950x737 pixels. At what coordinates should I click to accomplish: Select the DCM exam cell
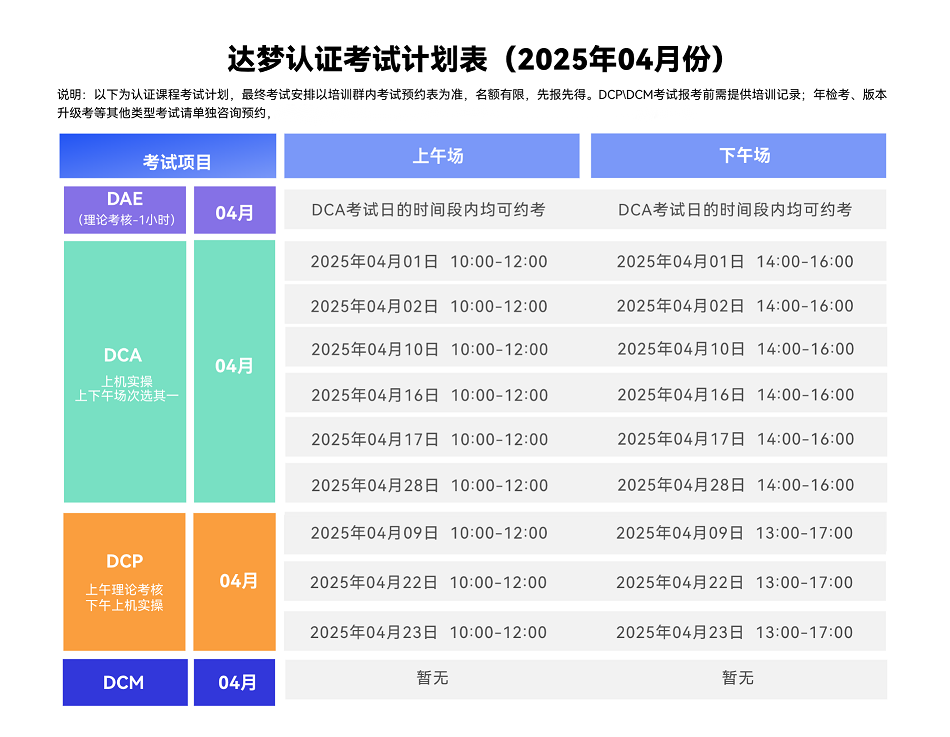(125, 682)
